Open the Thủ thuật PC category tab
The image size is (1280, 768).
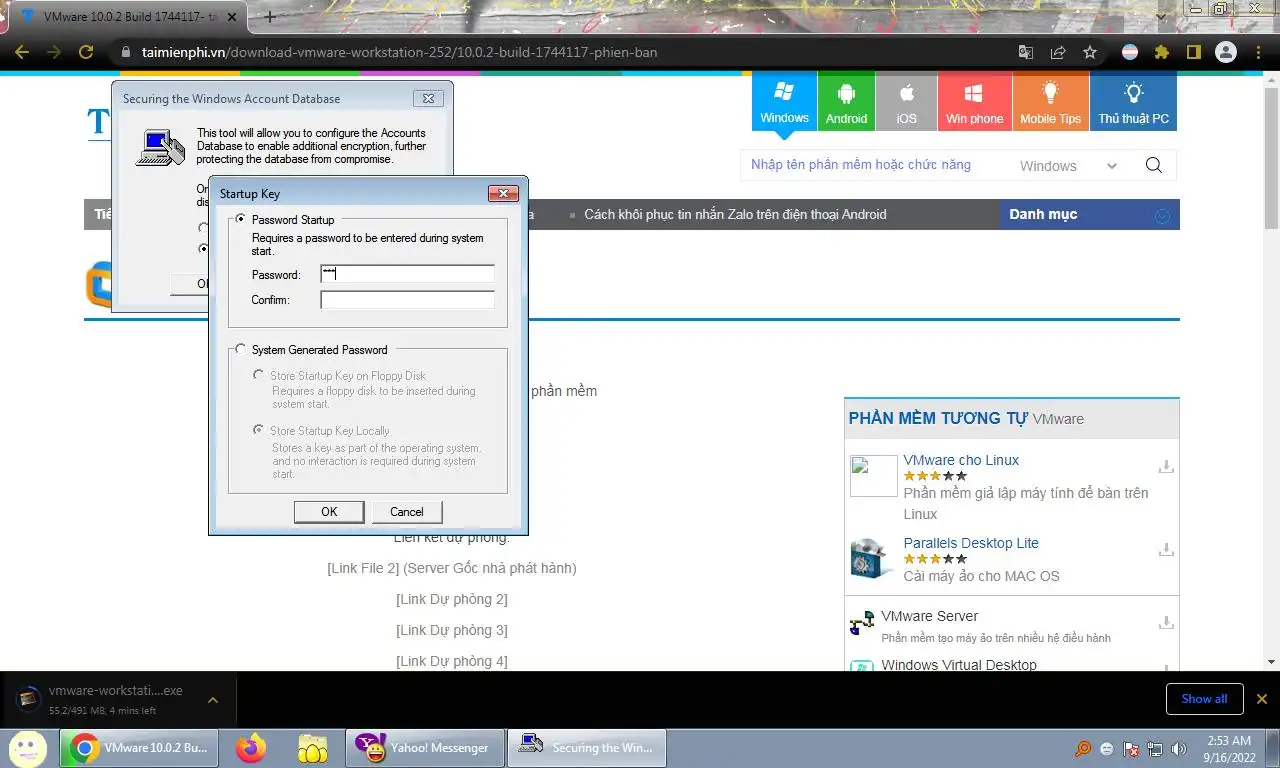[1133, 102]
